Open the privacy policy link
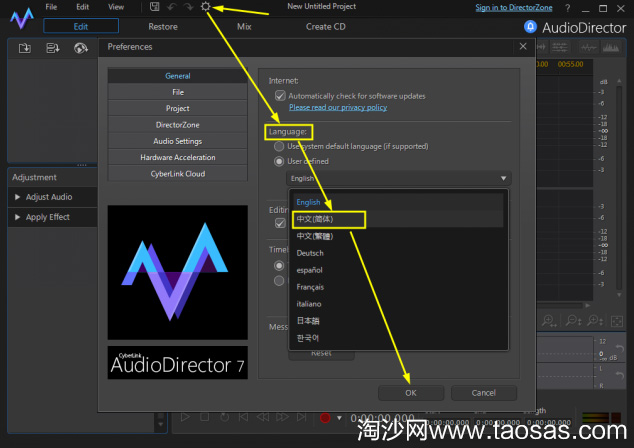634x448 pixels. click(338, 108)
